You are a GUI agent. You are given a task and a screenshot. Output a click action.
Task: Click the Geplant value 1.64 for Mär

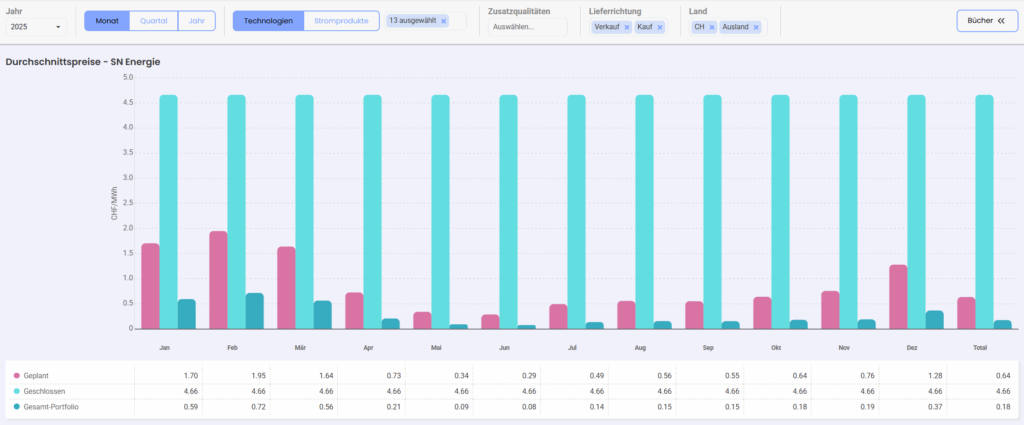(328, 376)
